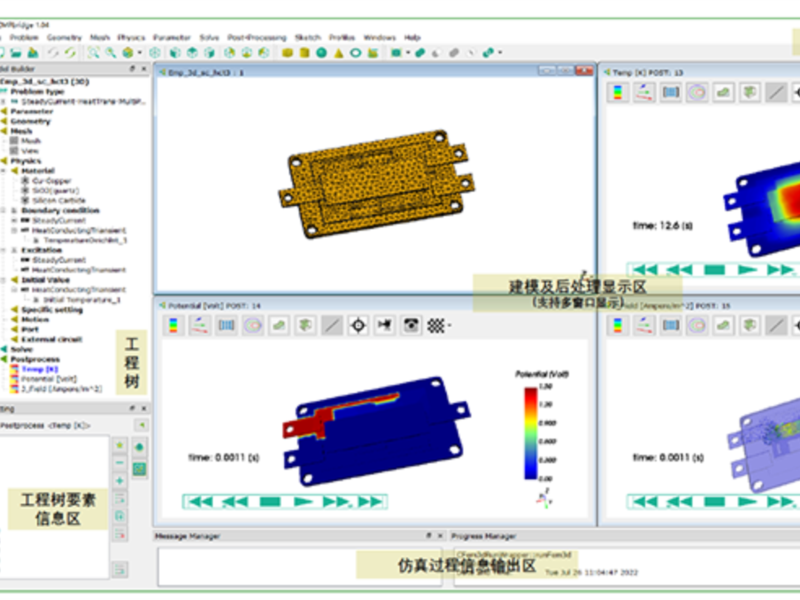Click the minus button in the setting panel
The width and height of the screenshot is (800, 600).
[x=119, y=463]
